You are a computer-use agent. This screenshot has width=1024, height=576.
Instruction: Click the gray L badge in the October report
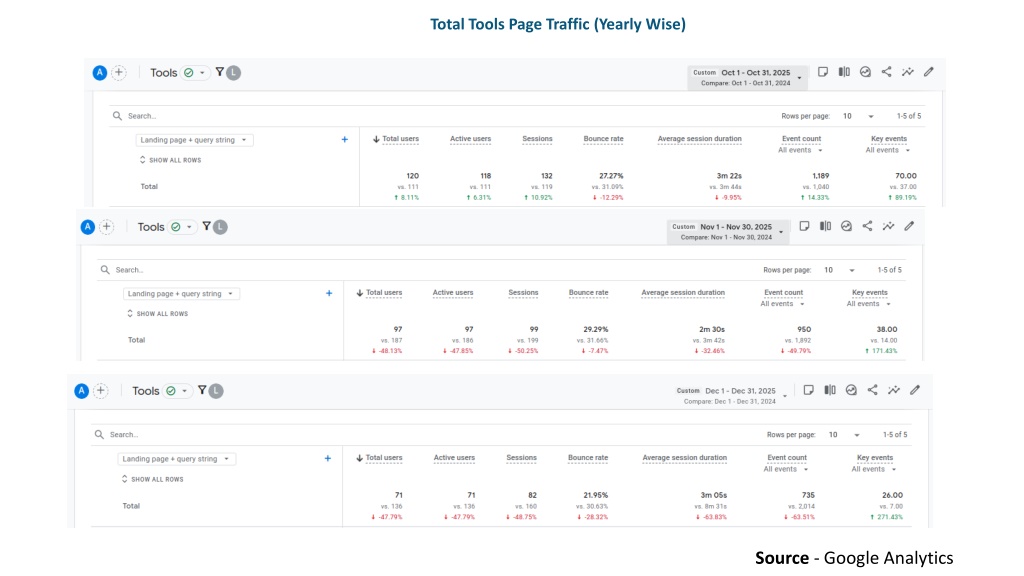234,73
